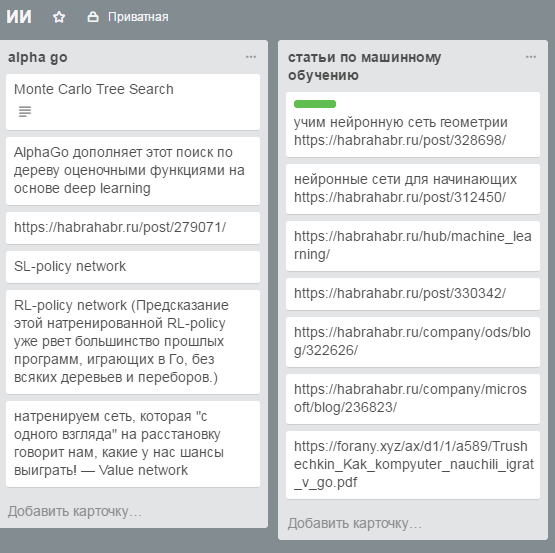Add a card to the статьи list
This screenshot has width=555, height=553.
click(354, 523)
